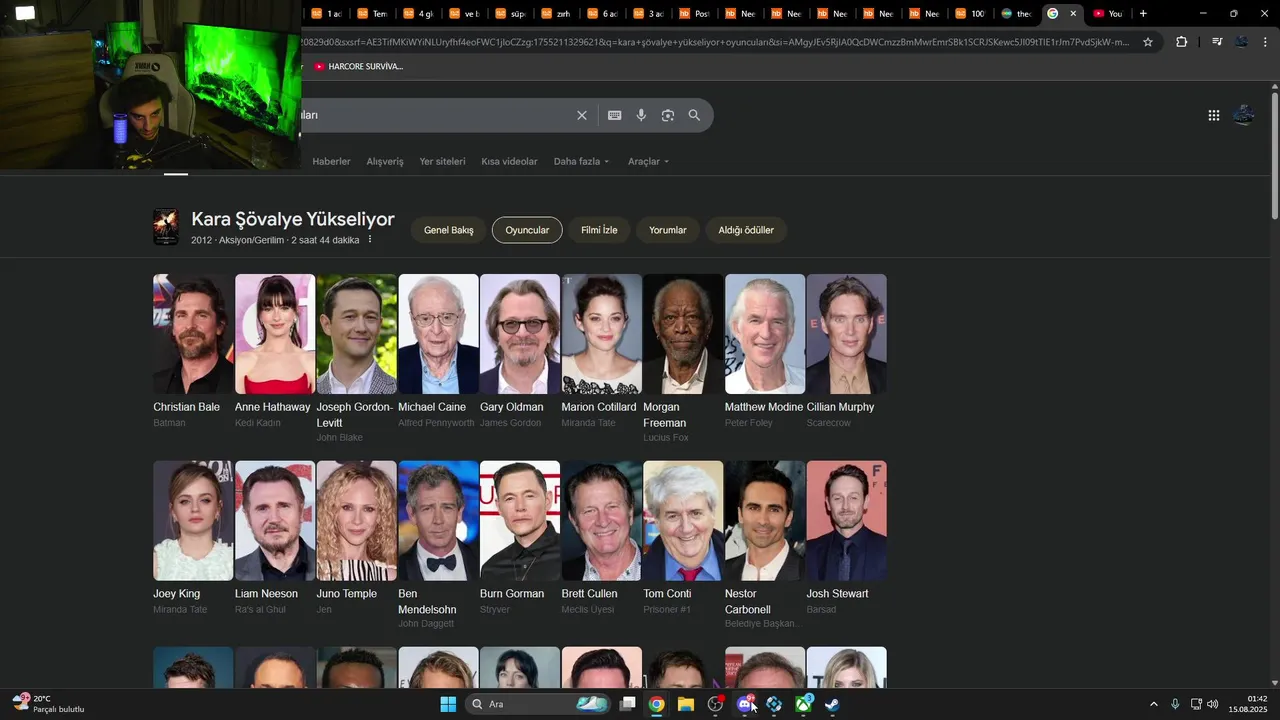Open the three-dot menu beside movie info
The height and width of the screenshot is (720, 1280).
coord(370,240)
